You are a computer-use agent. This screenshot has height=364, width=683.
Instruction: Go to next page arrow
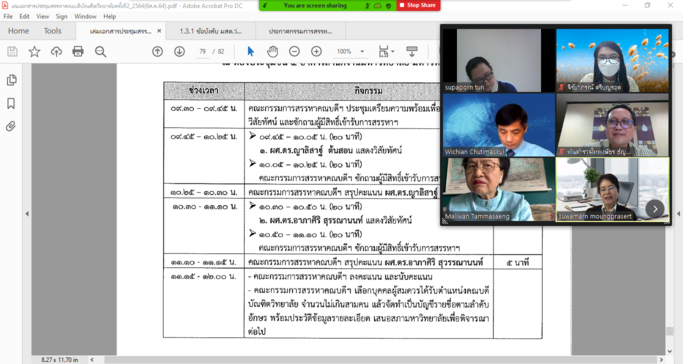(x=179, y=51)
